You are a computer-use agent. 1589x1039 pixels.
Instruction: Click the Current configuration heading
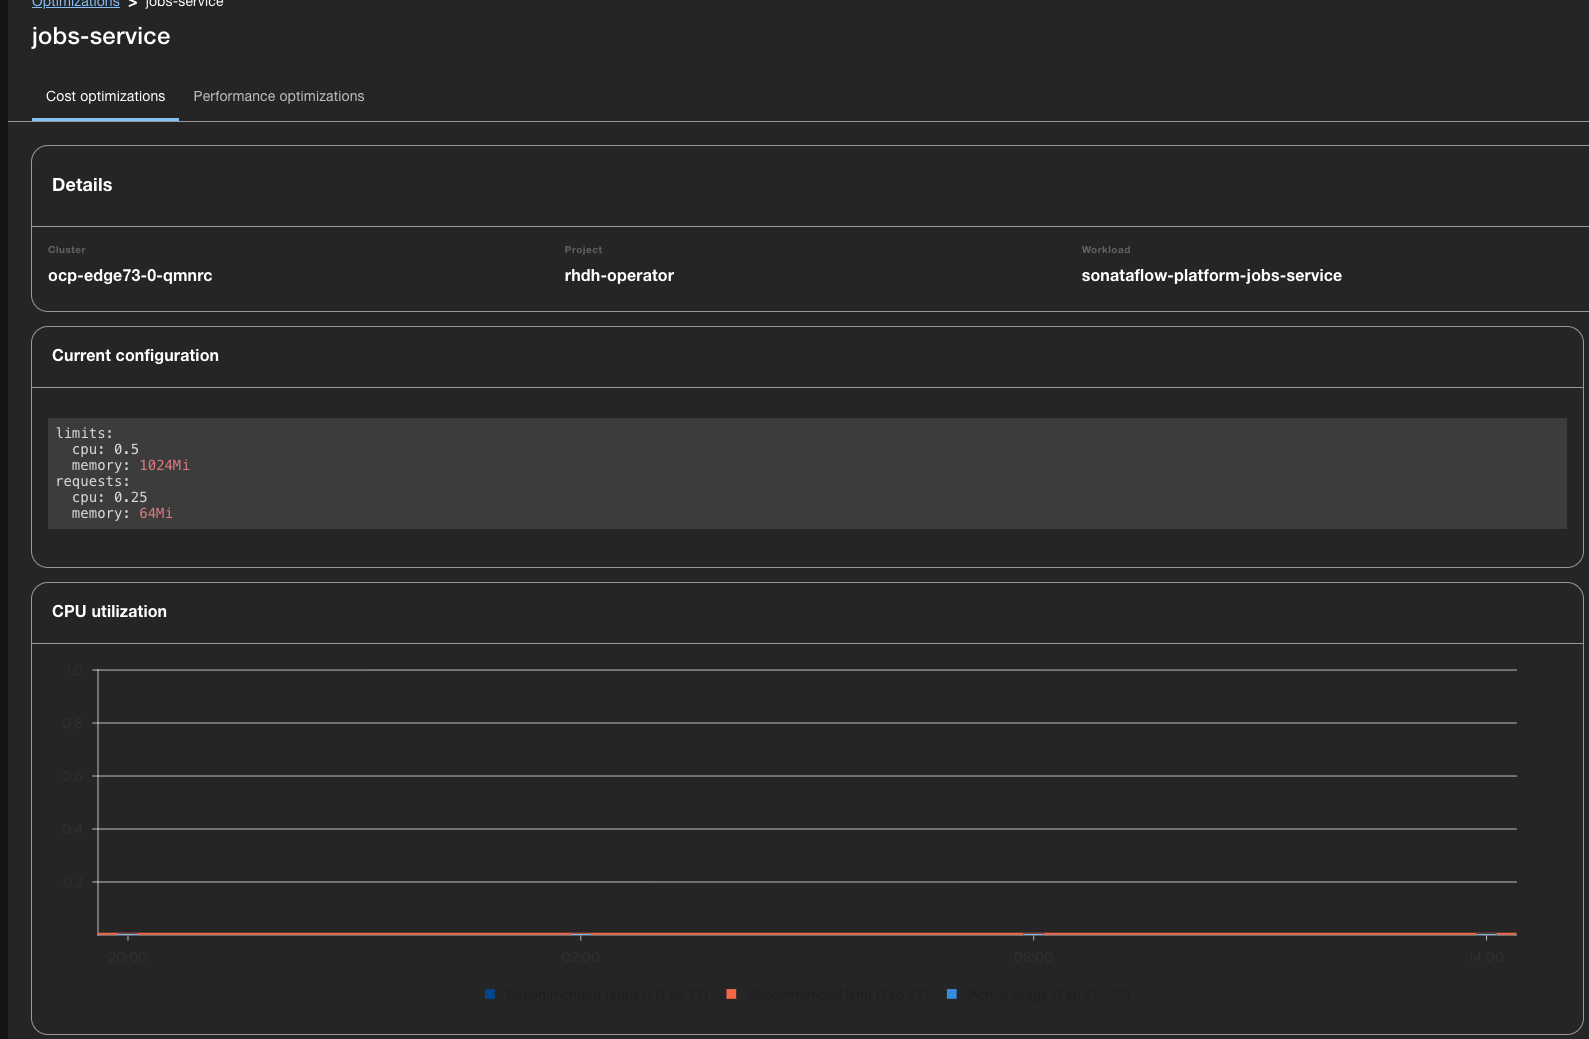point(135,355)
